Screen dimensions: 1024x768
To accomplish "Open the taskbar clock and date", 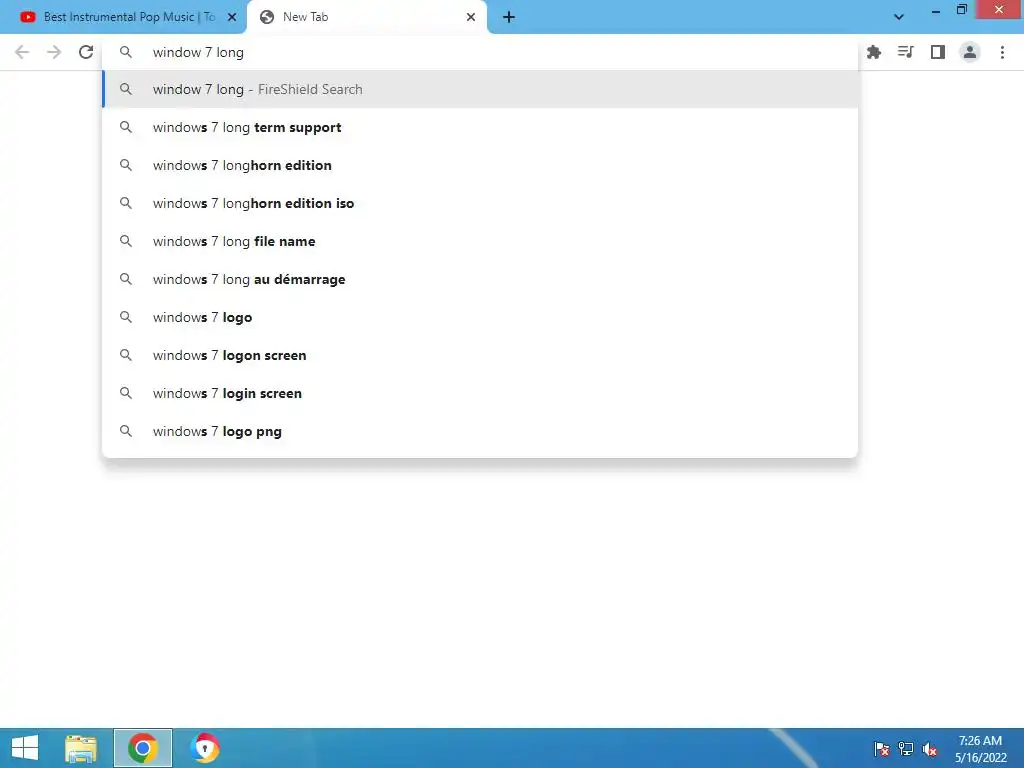I will coord(980,749).
